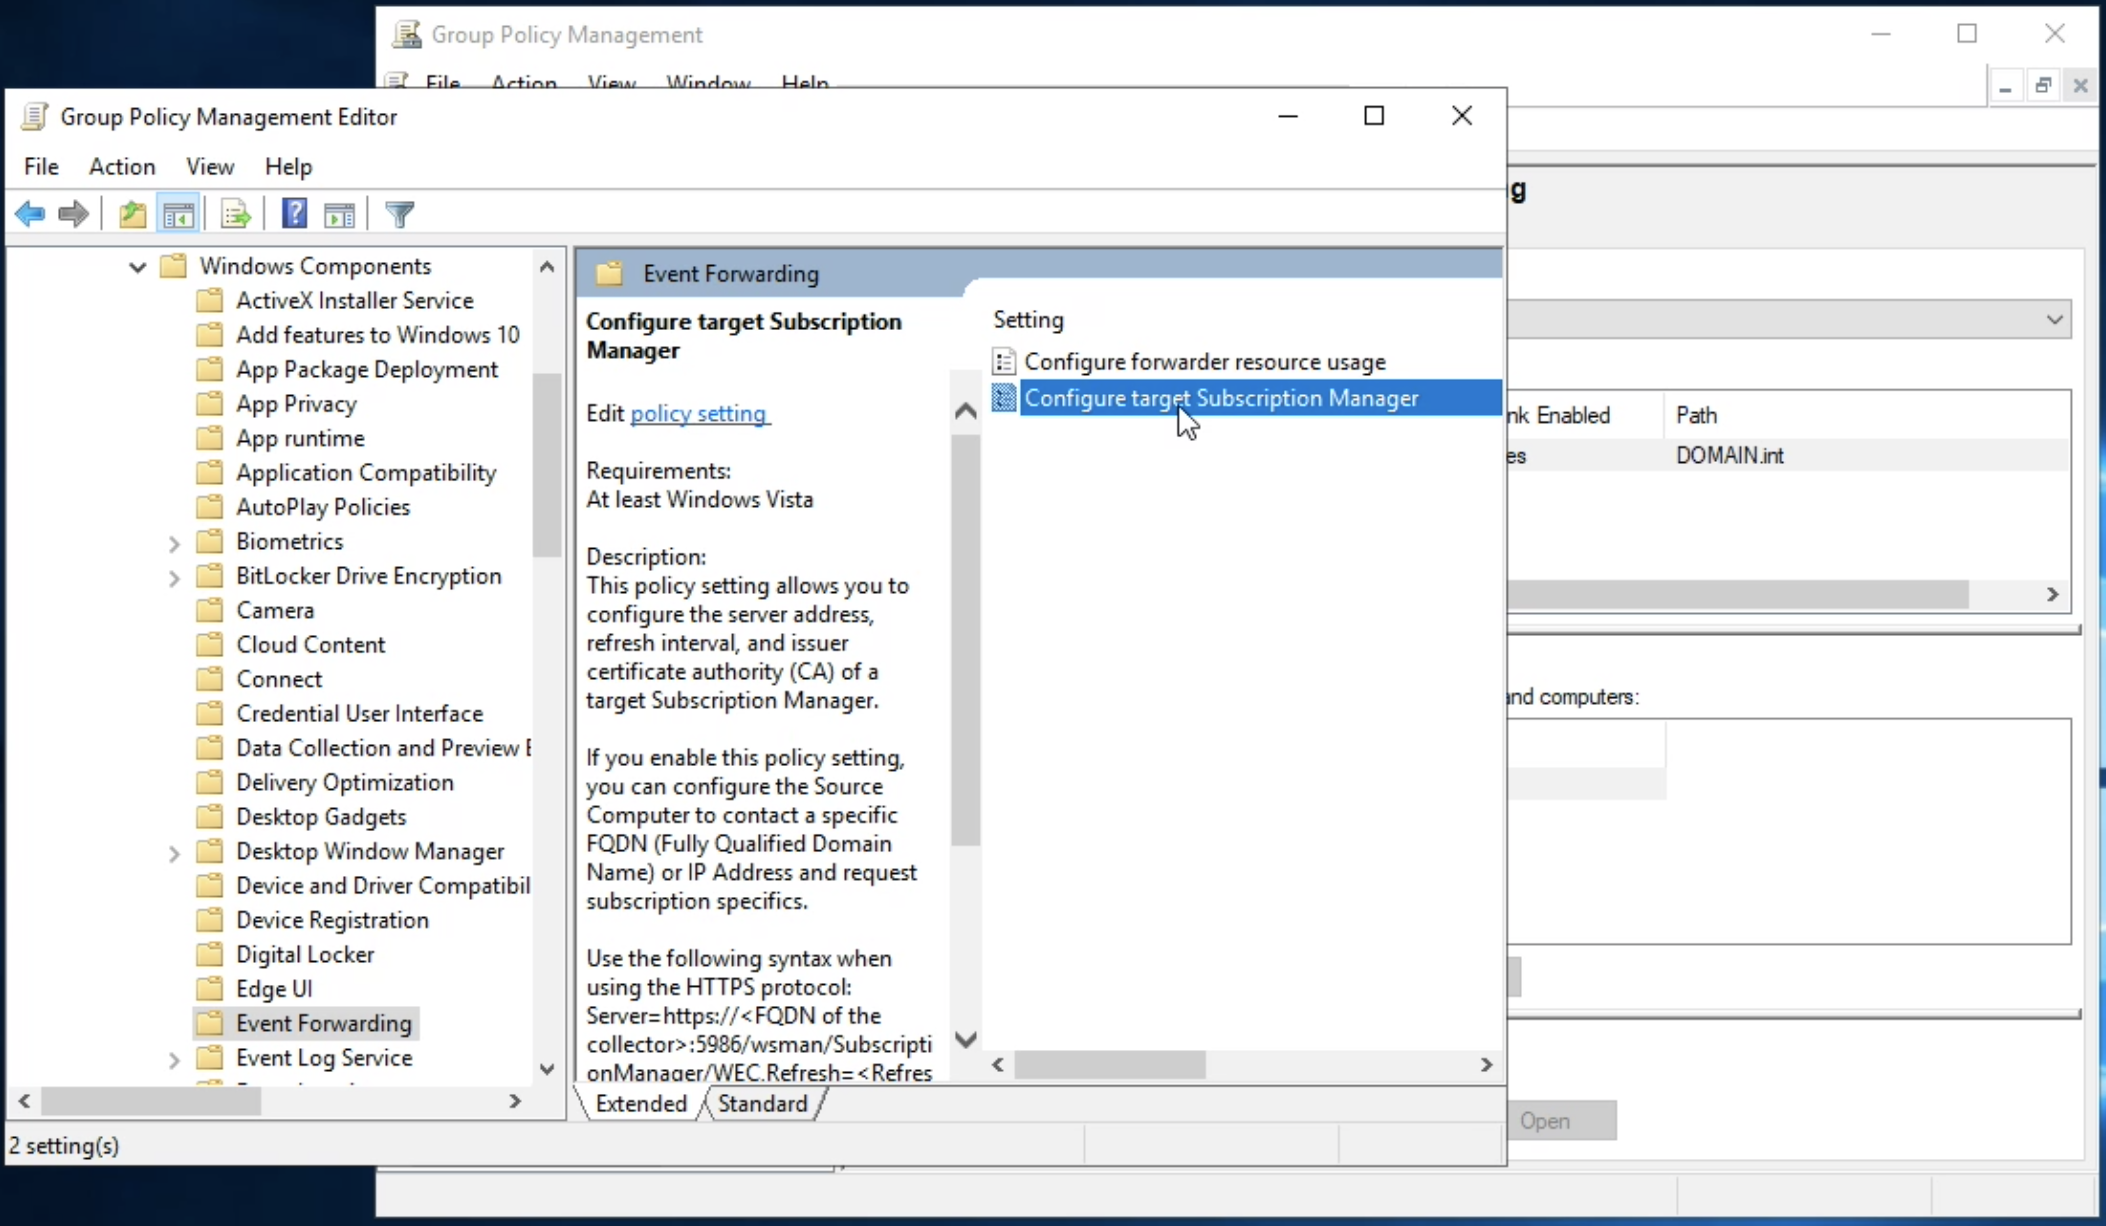Select the Edge UI tree item
Viewport: 2106px width, 1226px height.
point(274,989)
